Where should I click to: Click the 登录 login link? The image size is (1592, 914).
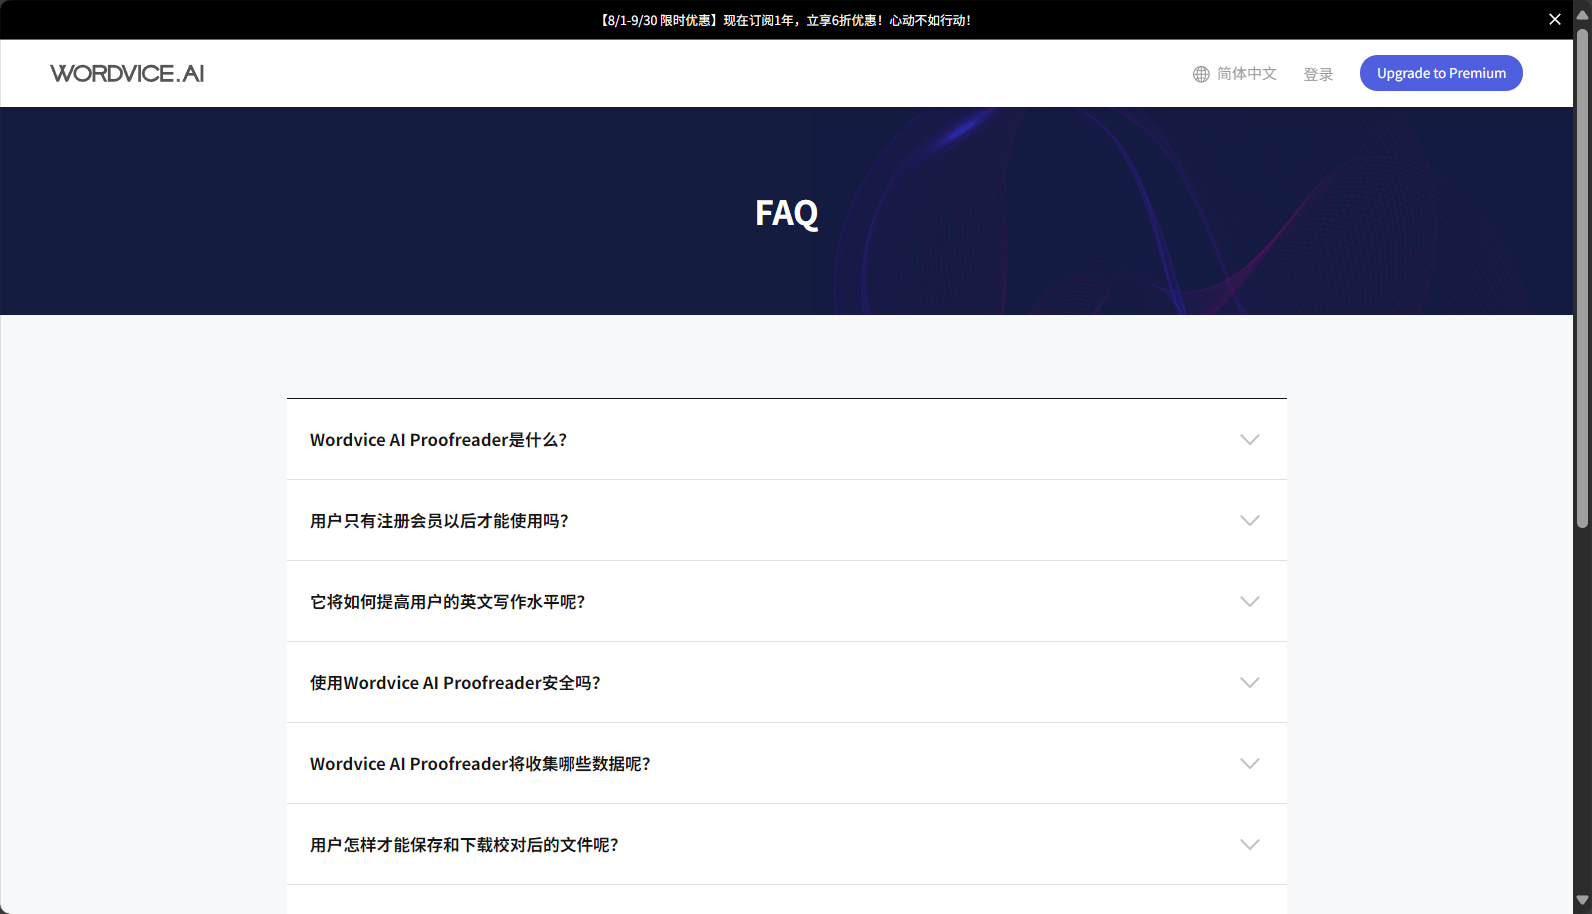1318,74
